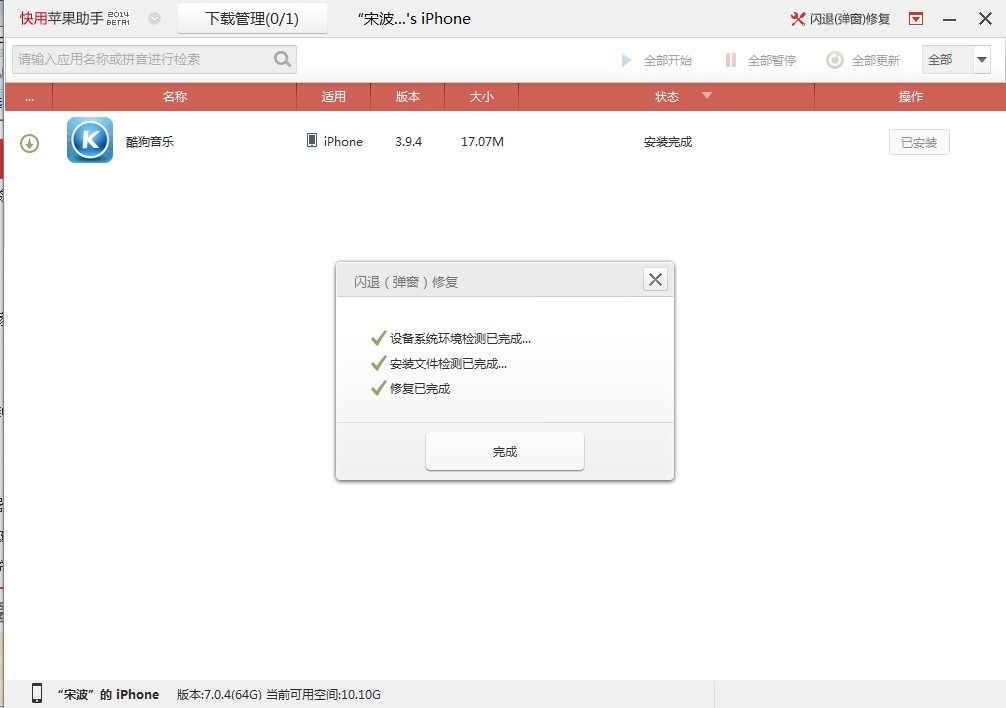Click the 设备系统环境检测已完成... text
The image size is (1006, 708).
tap(460, 339)
